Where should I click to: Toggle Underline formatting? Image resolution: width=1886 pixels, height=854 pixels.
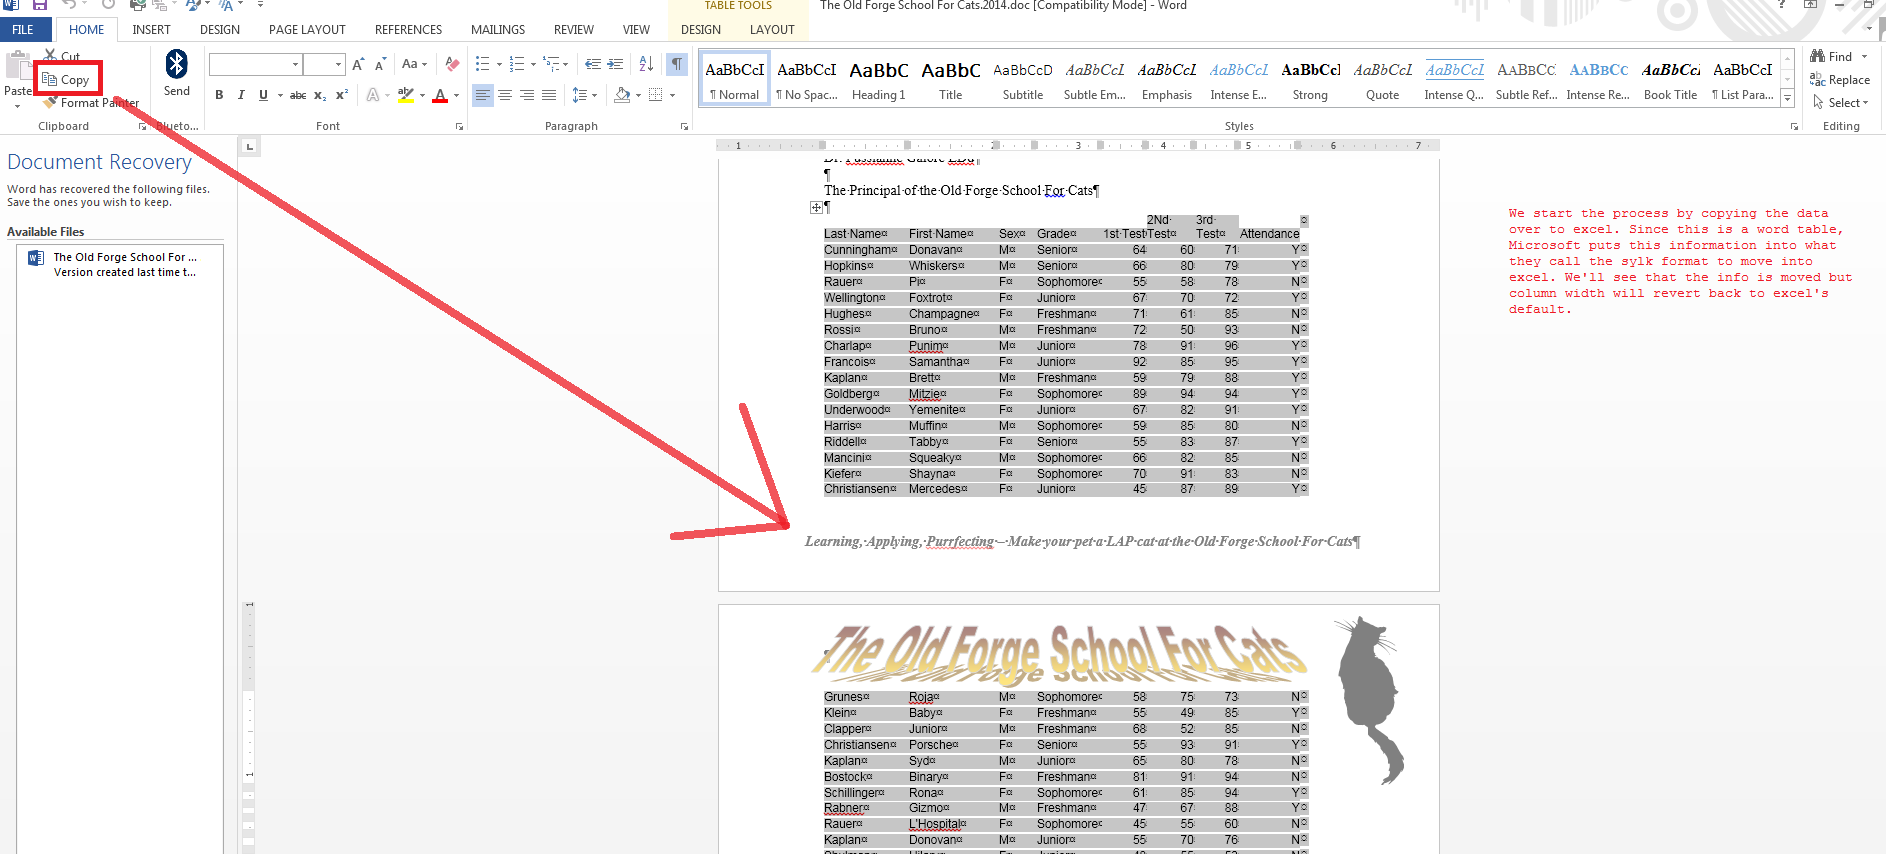tap(263, 95)
